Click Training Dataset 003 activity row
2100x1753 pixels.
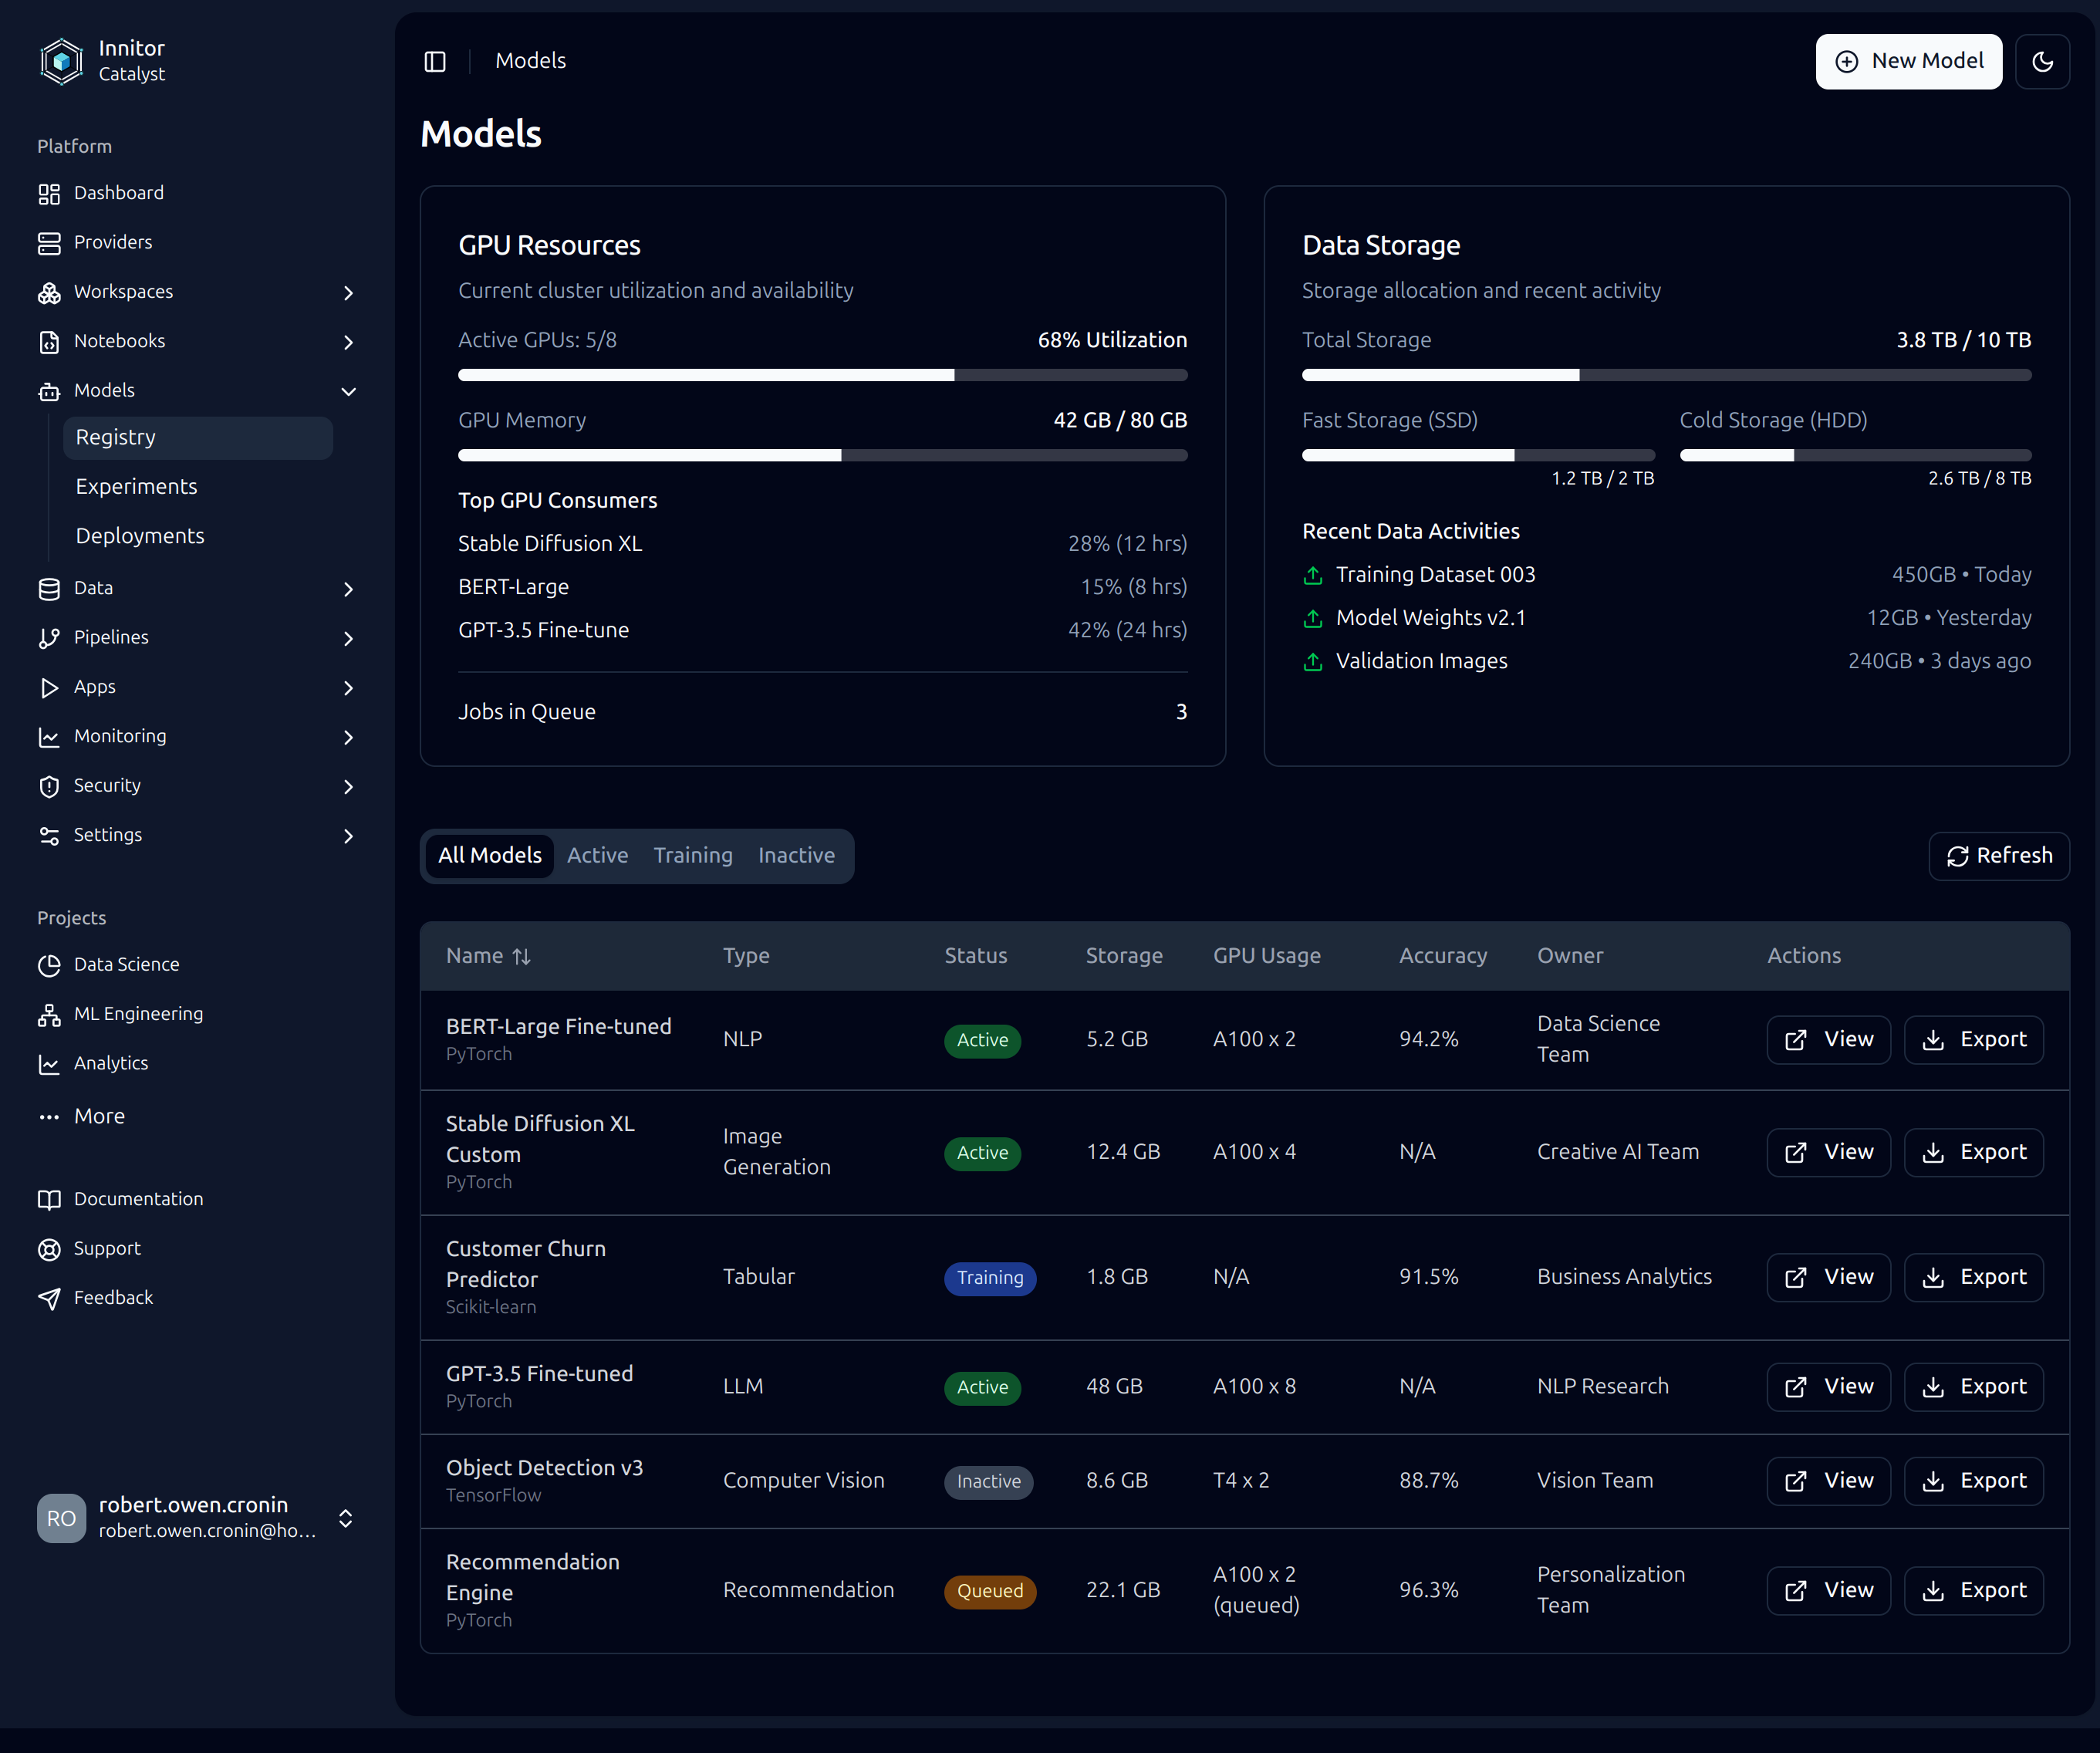[x=1435, y=575]
